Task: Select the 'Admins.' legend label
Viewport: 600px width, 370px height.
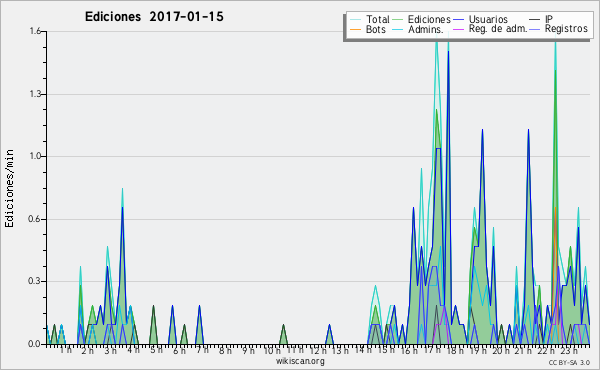Action: (426, 29)
